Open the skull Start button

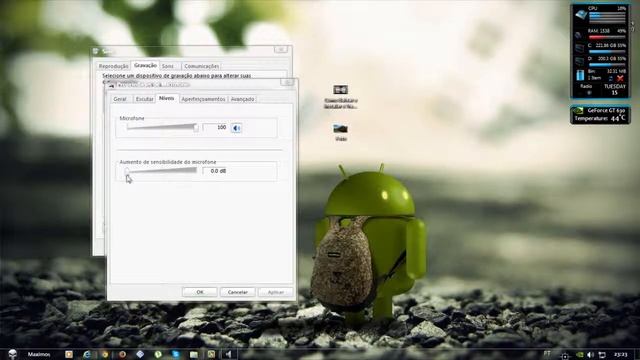(13, 354)
